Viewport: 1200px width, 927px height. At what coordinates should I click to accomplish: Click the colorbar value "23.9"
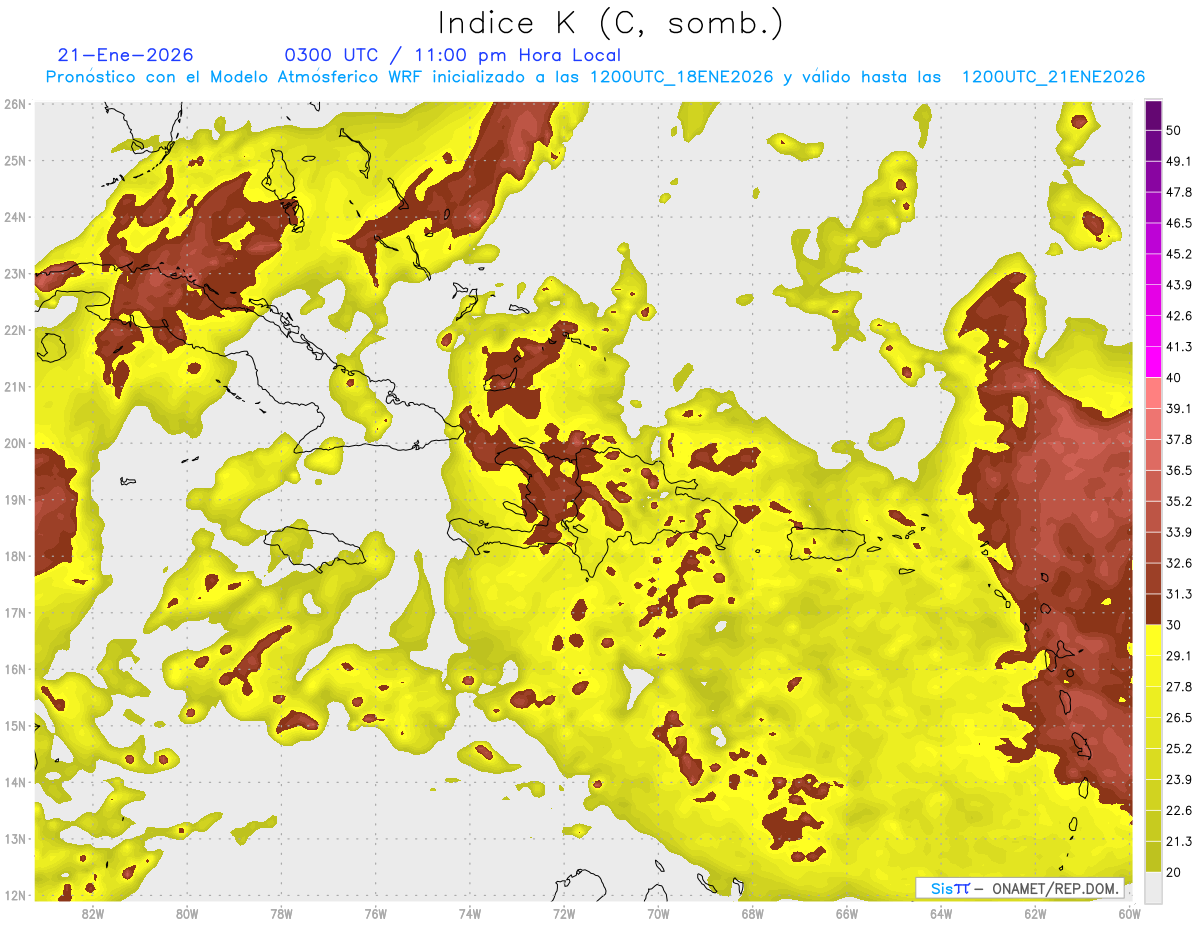[x=1178, y=780]
